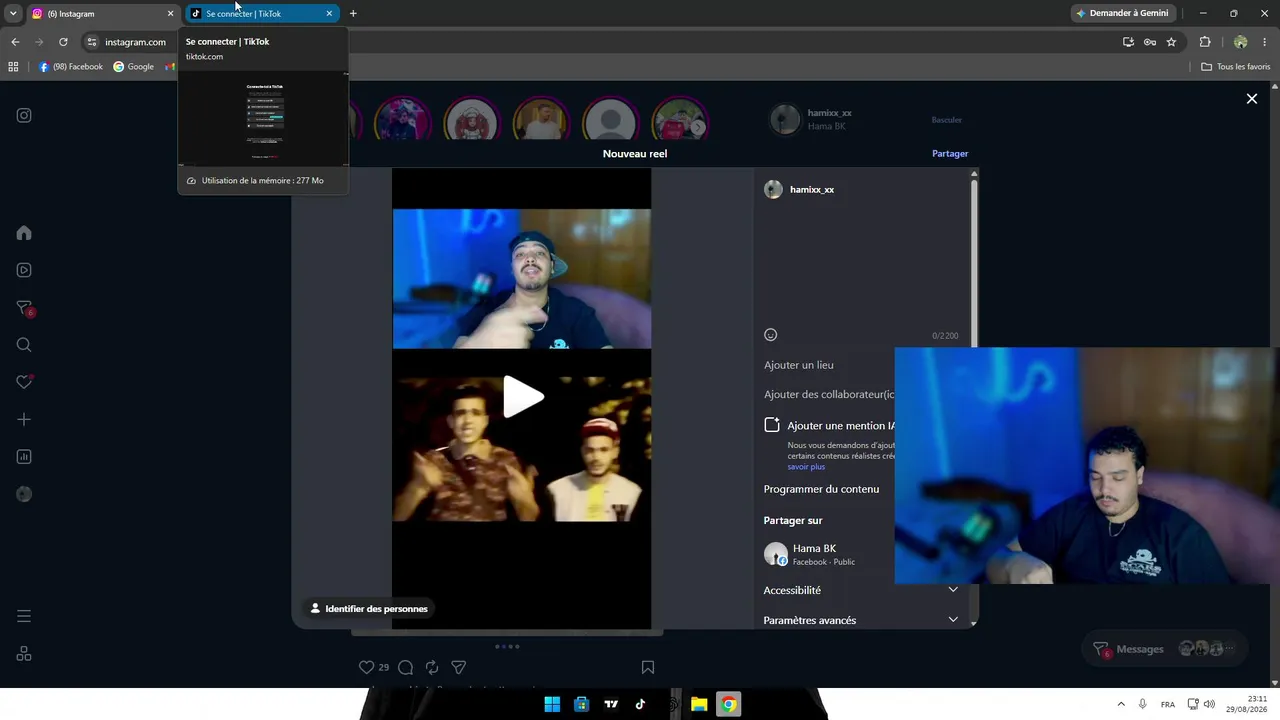This screenshot has height=720, width=1280.
Task: Open the floating Messages button
Action: click(x=1164, y=649)
